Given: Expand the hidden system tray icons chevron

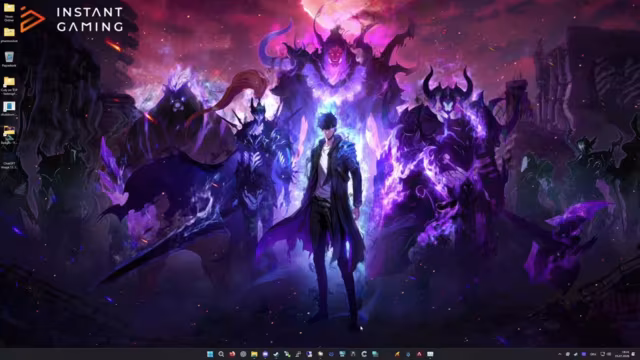Looking at the screenshot, I should click(x=560, y=354).
